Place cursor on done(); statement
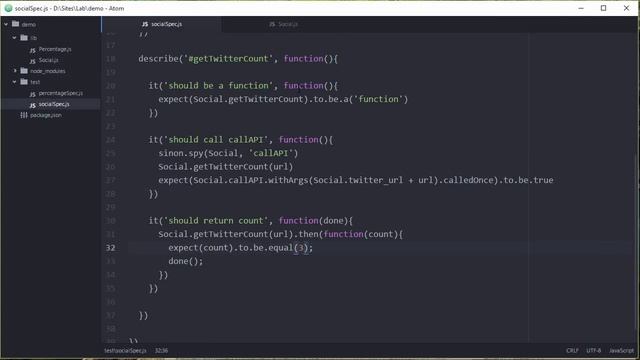 click(186, 261)
